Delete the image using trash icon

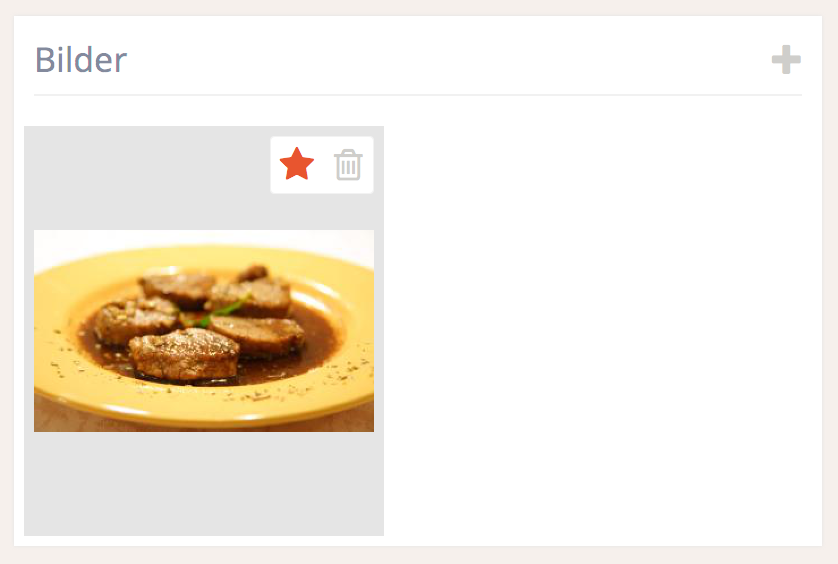point(348,165)
